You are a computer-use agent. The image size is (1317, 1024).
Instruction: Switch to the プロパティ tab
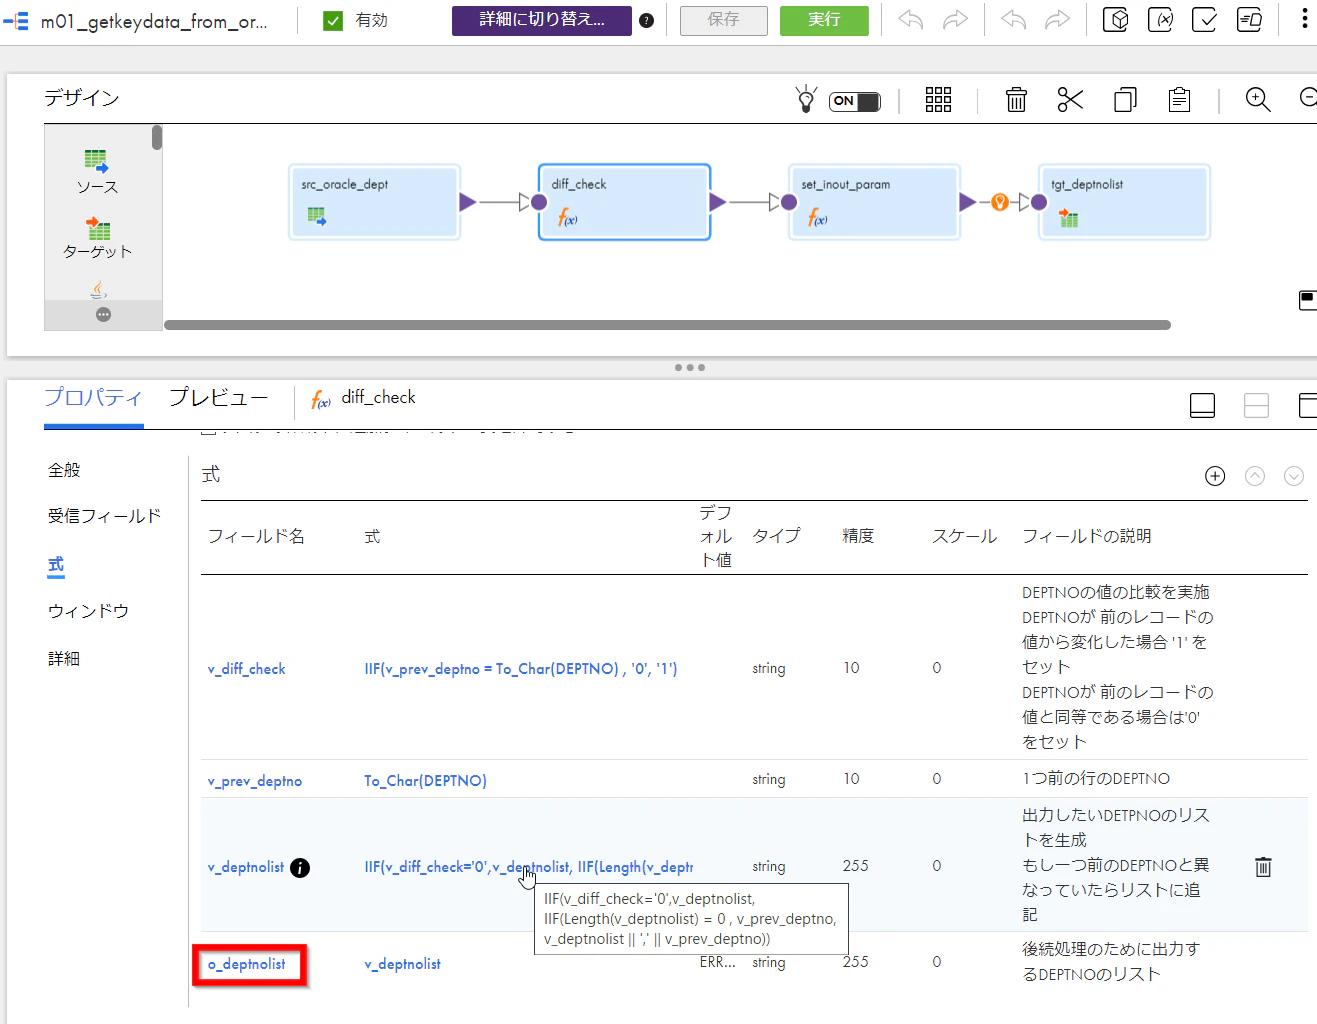coord(93,398)
